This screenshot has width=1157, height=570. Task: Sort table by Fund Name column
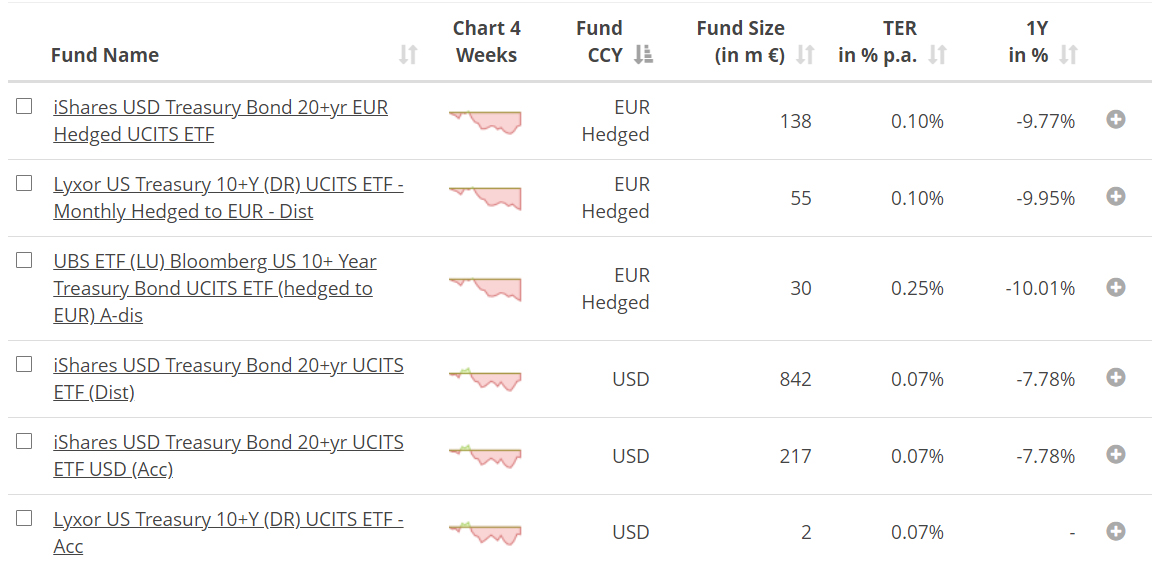tap(408, 55)
